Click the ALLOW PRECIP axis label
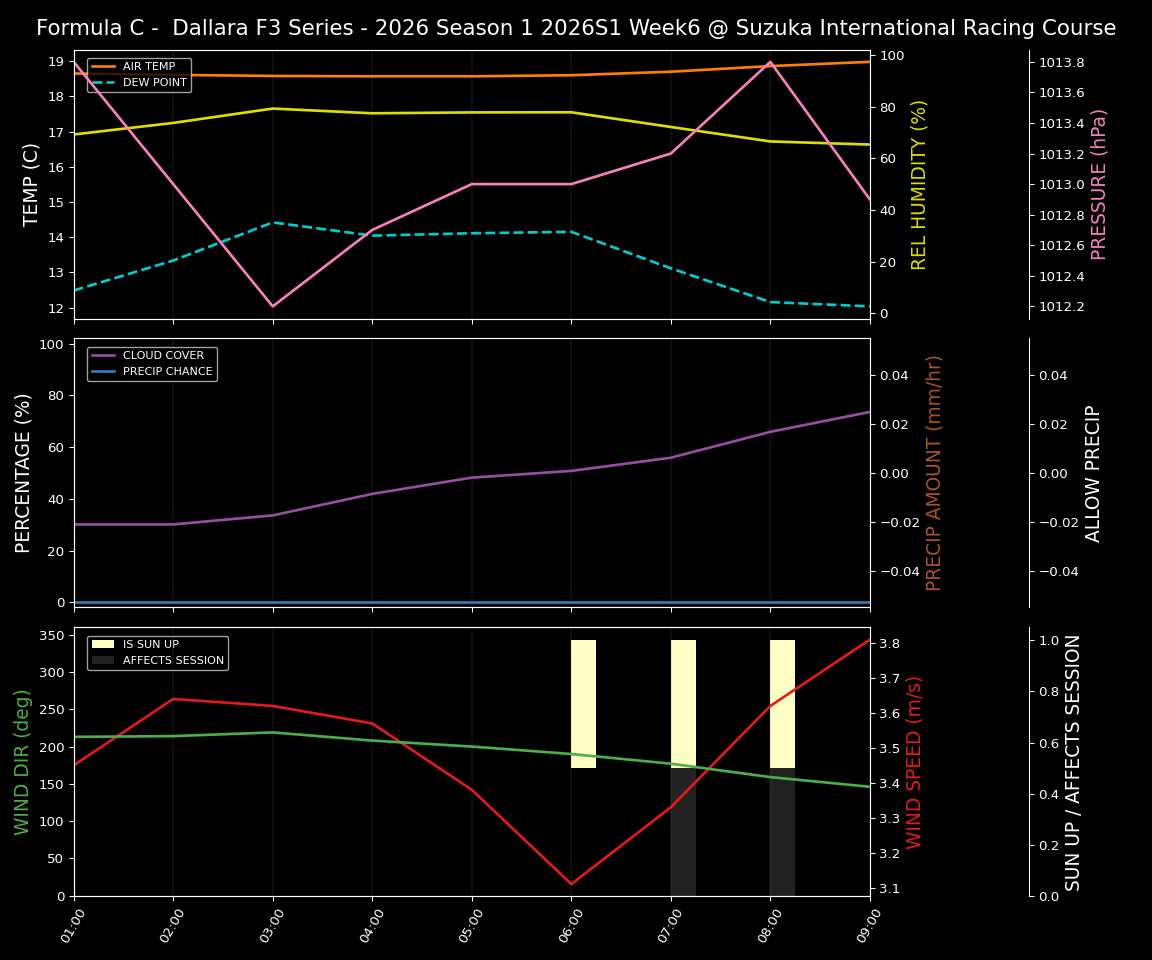Viewport: 1152px width, 960px height. [x=1095, y=472]
